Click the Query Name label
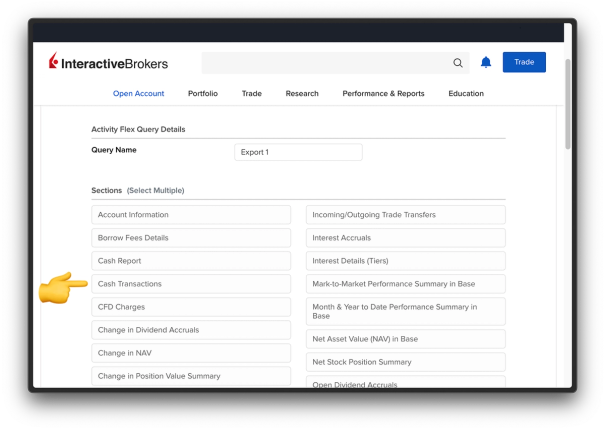Viewport: 605px width, 430px height. pos(114,150)
